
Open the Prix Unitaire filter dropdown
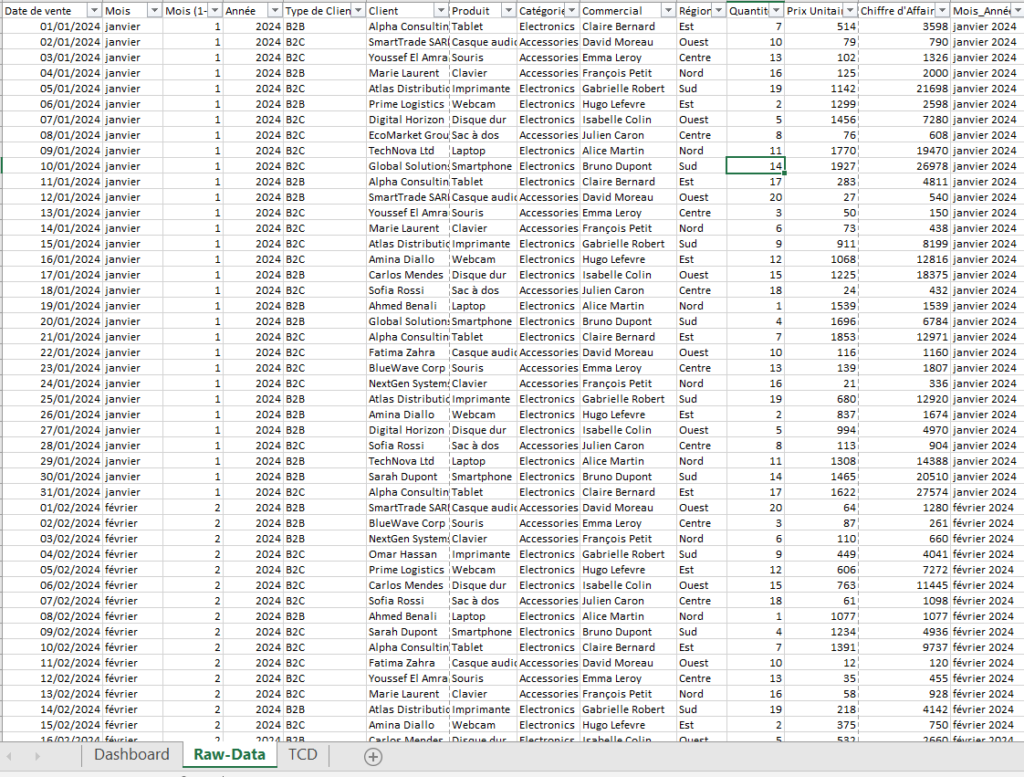[x=850, y=11]
